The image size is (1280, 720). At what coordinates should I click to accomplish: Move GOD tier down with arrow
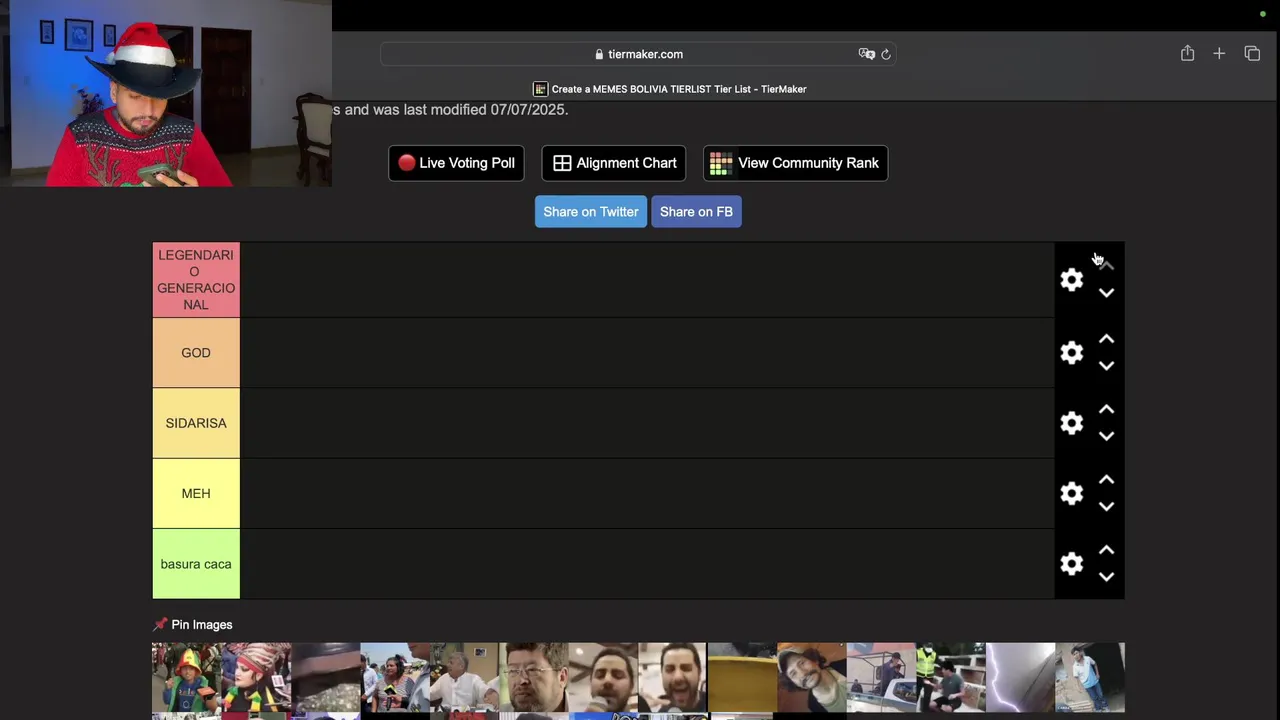click(x=1106, y=366)
